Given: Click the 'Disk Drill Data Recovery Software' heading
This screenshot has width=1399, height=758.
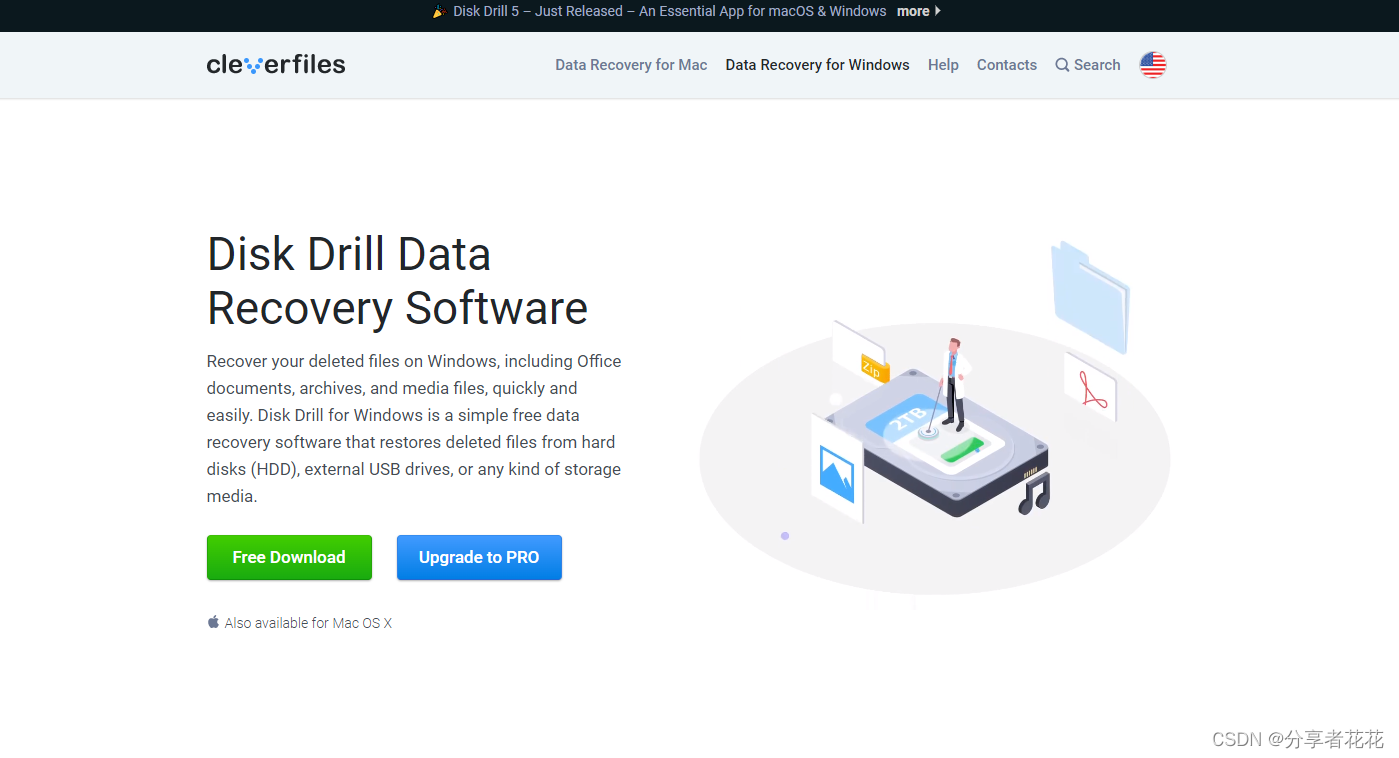Looking at the screenshot, I should click(x=397, y=281).
